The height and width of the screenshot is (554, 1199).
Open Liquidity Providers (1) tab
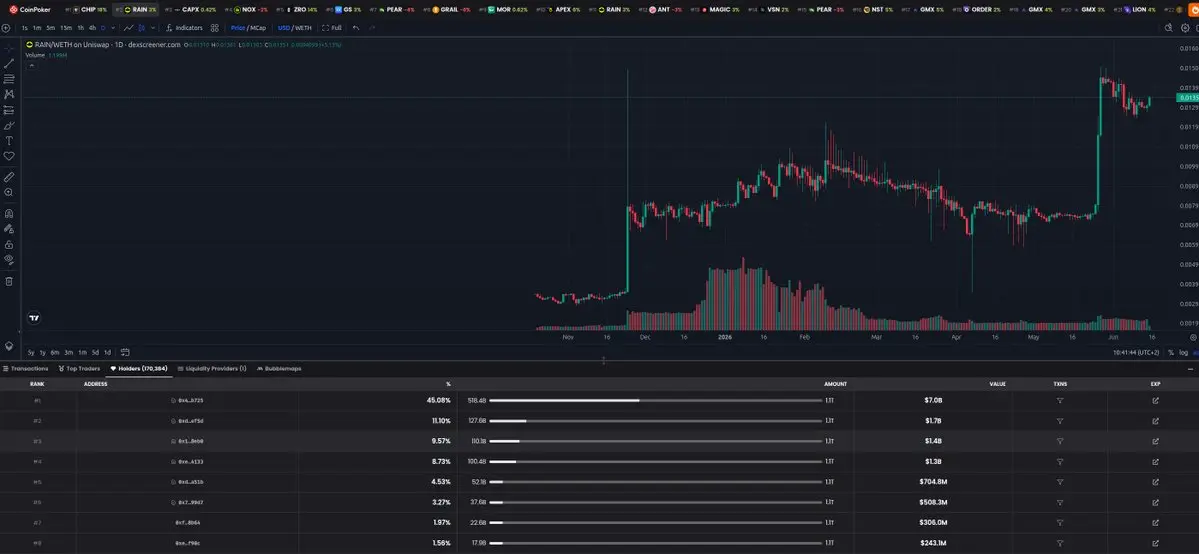212,368
